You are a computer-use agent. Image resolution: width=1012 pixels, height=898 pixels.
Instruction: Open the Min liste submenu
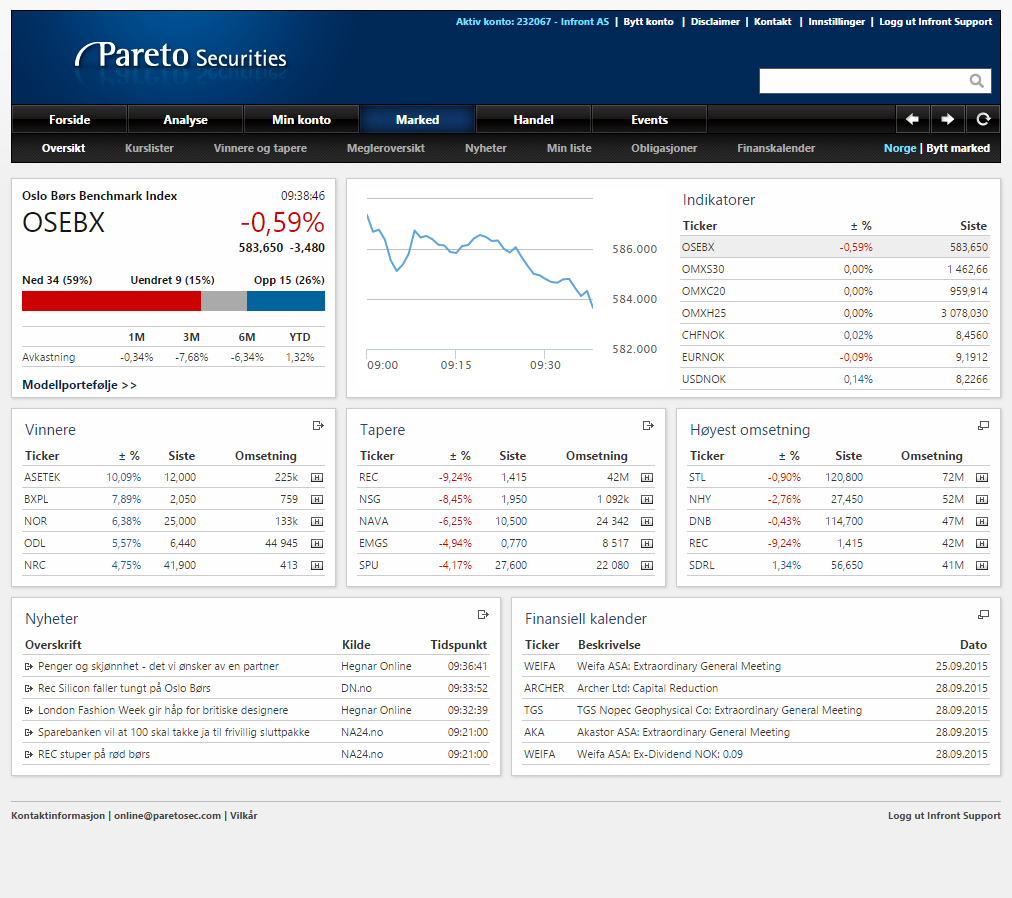pyautogui.click(x=569, y=148)
